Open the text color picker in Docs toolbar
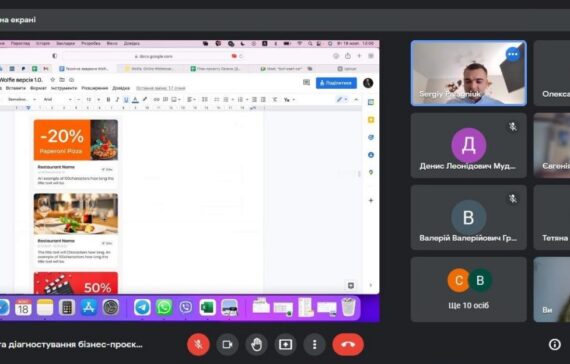The height and width of the screenshot is (364, 570). [x=135, y=99]
